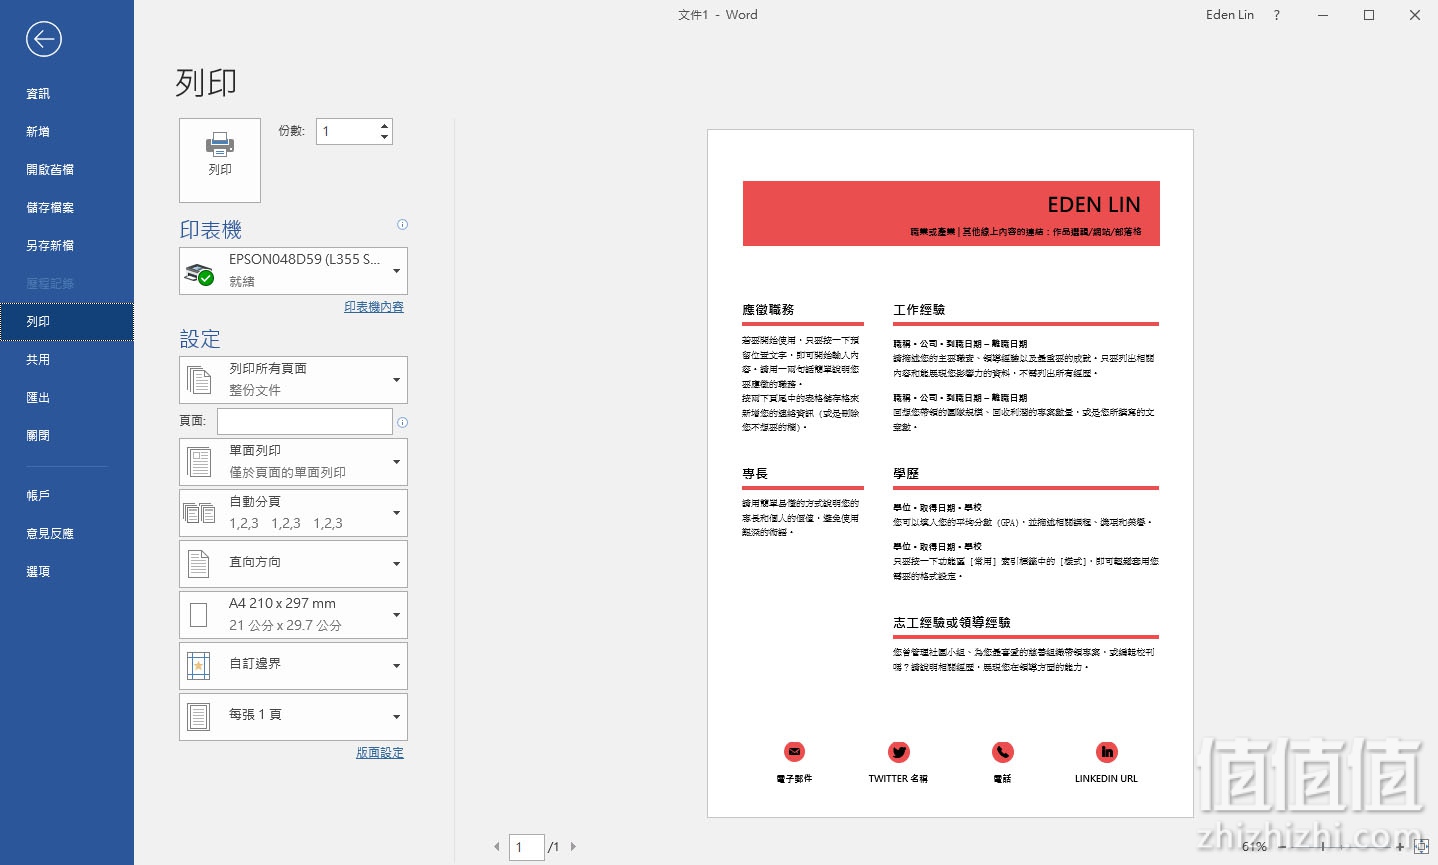This screenshot has height=865, width=1438.
Task: Click the all-pages icon in 列印所有頁面 dropdown
Action: point(200,380)
